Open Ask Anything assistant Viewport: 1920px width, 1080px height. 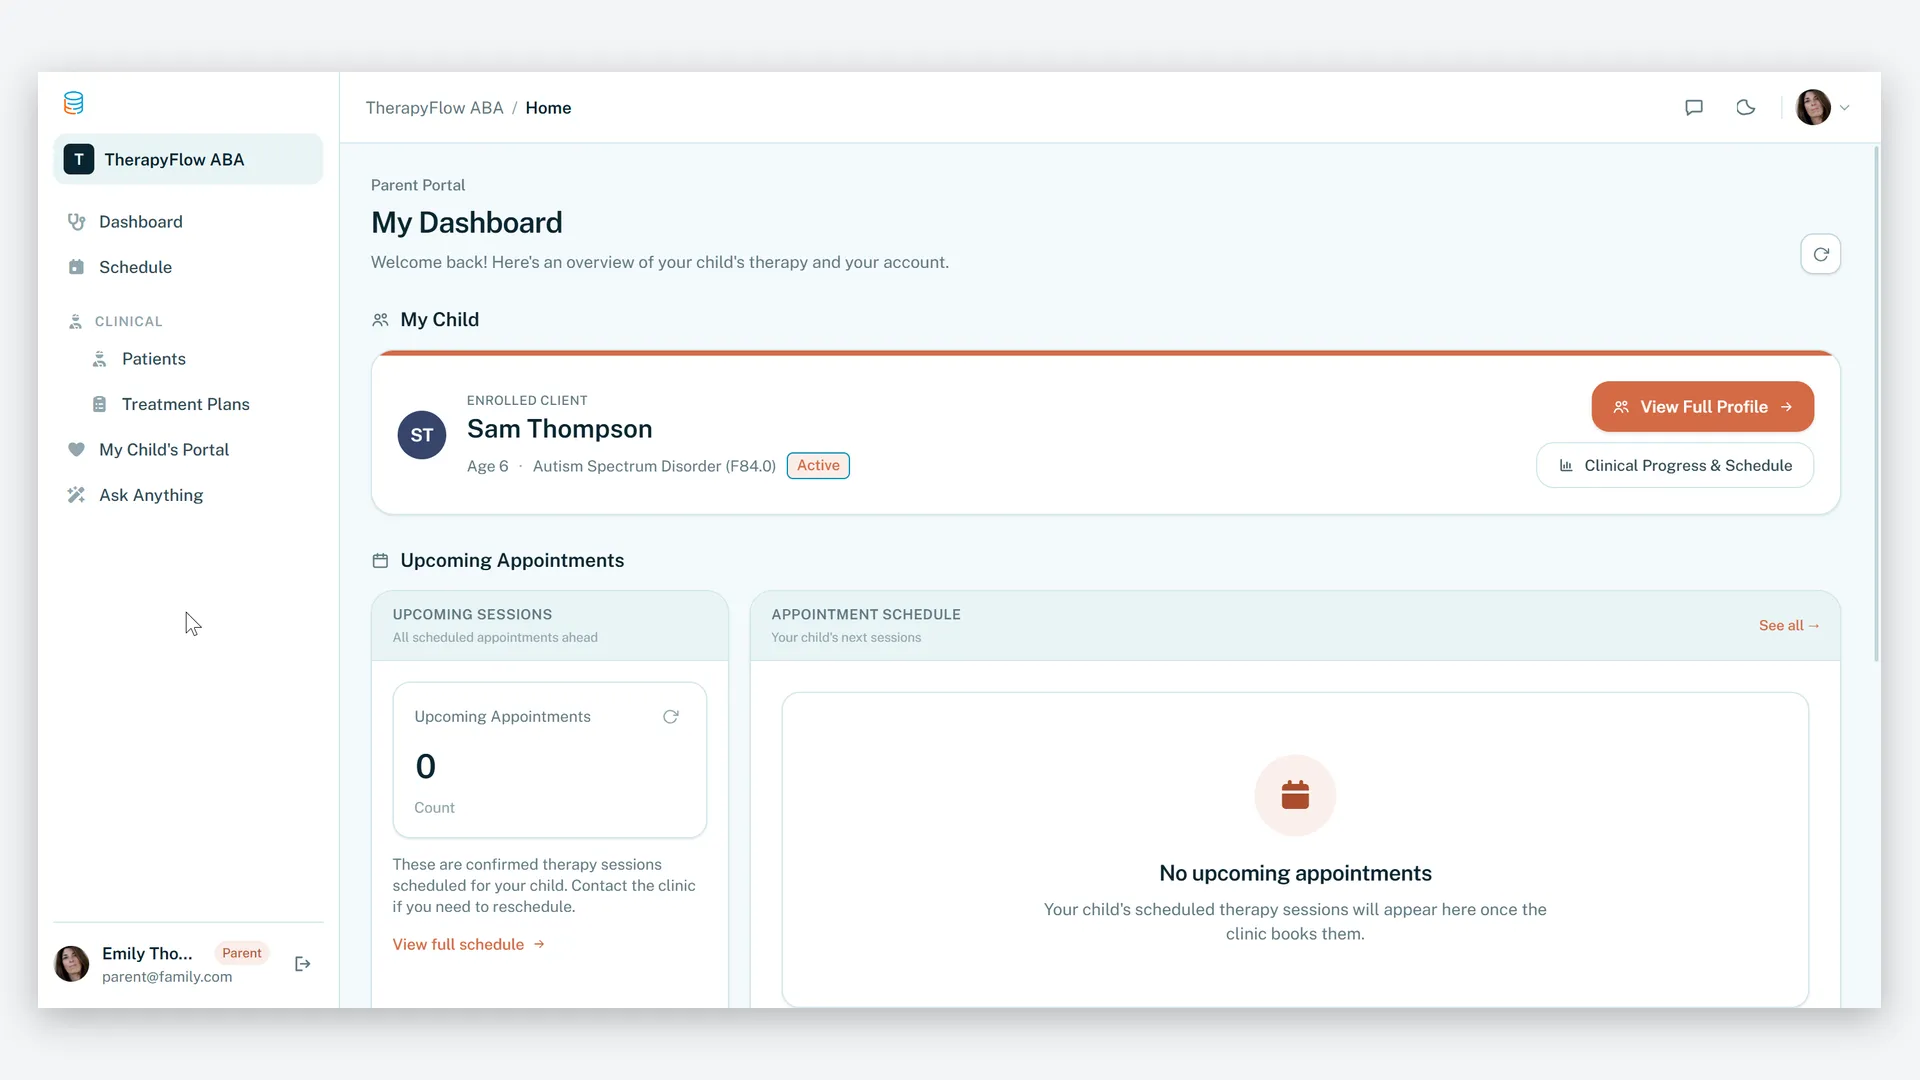click(188, 495)
